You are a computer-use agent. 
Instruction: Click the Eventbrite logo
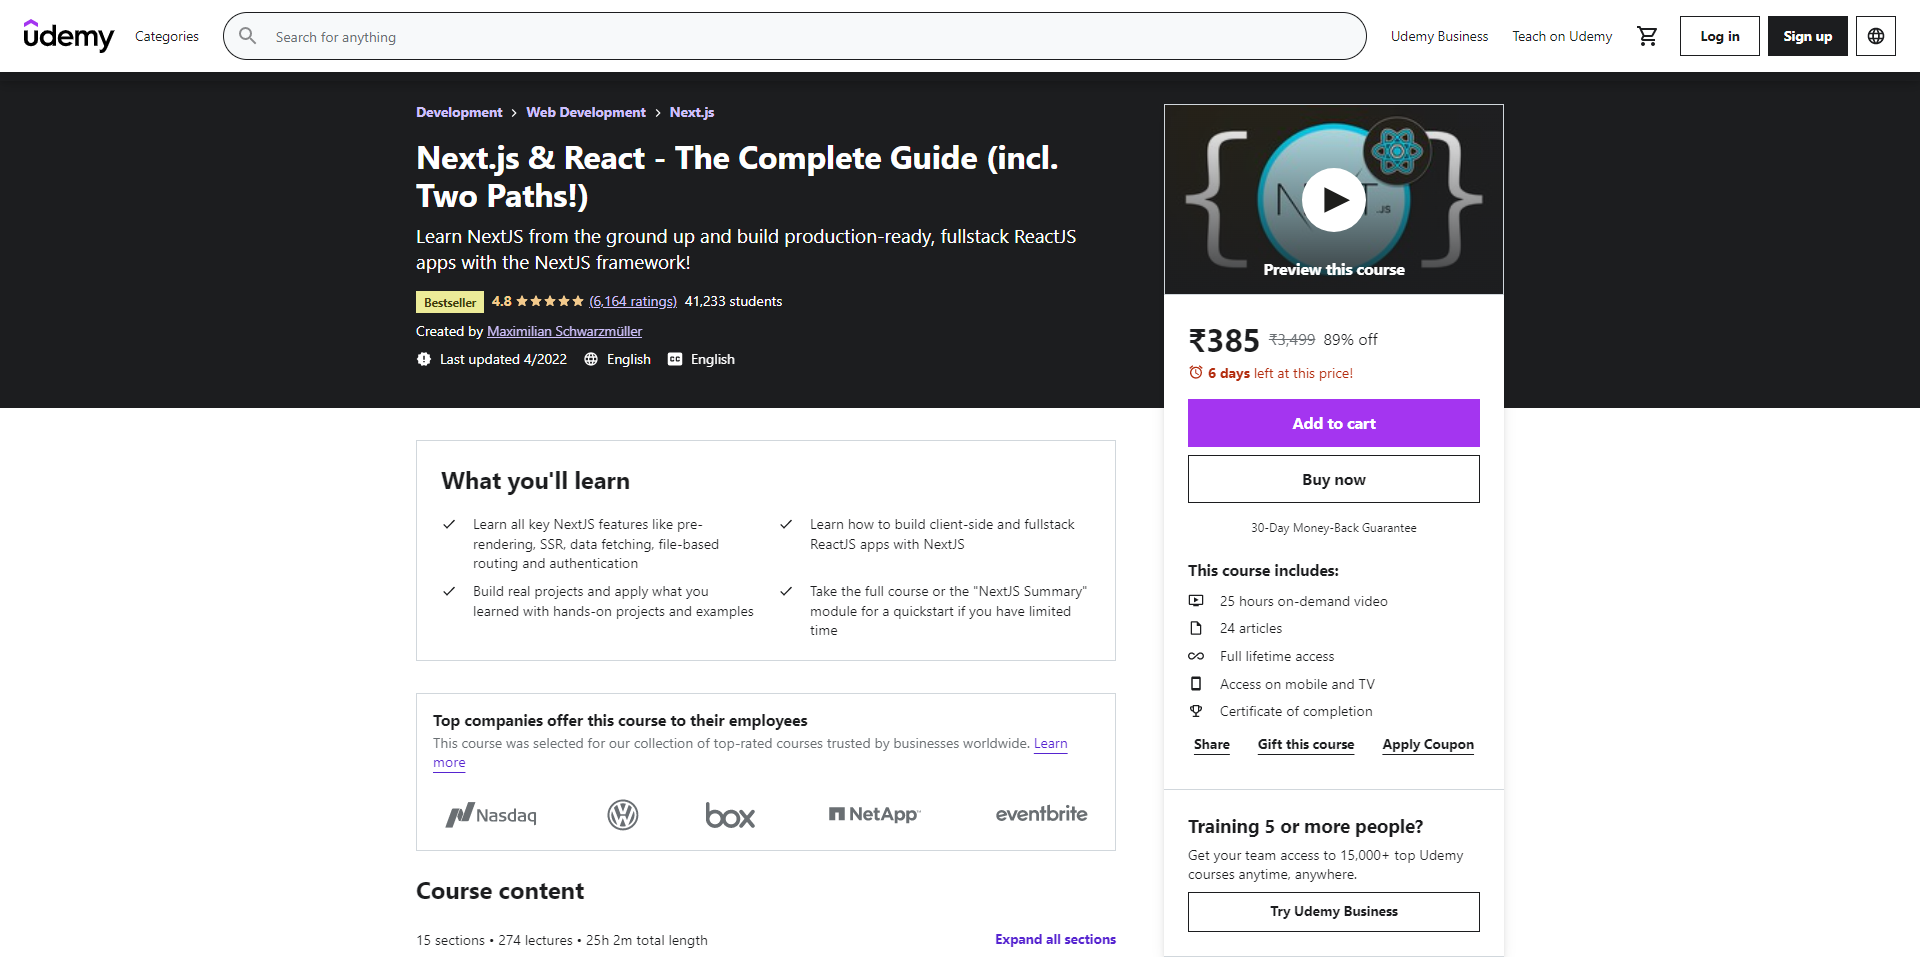coord(1041,814)
